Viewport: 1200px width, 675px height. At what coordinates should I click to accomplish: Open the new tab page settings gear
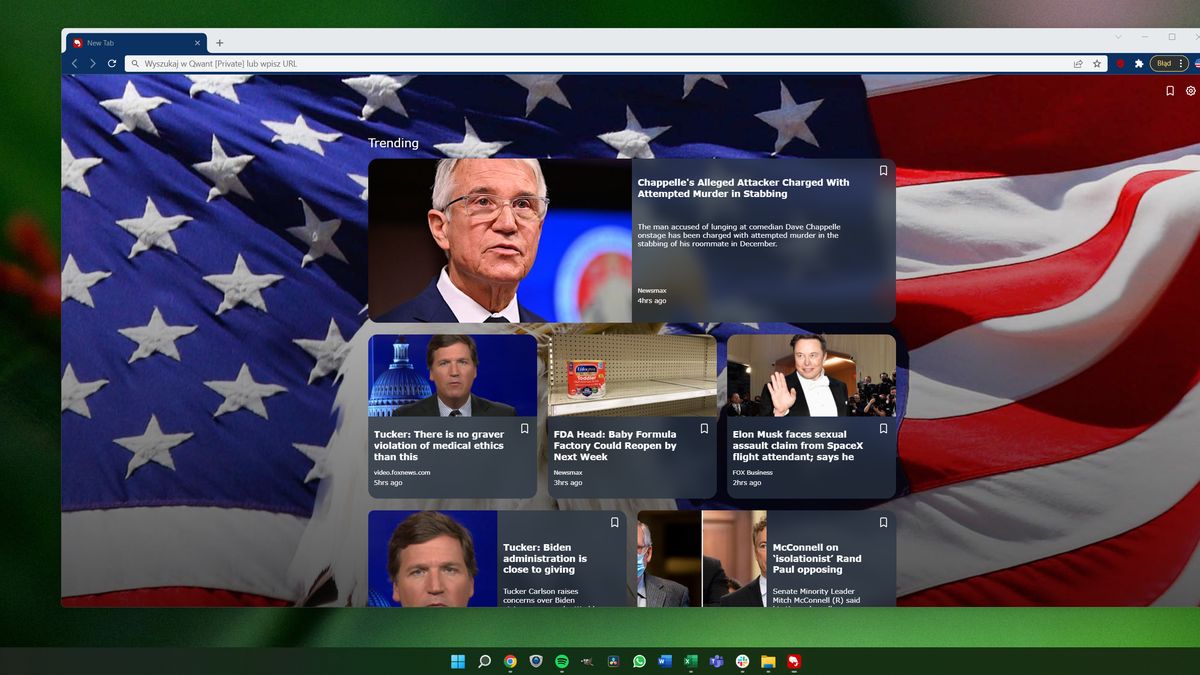point(1191,91)
